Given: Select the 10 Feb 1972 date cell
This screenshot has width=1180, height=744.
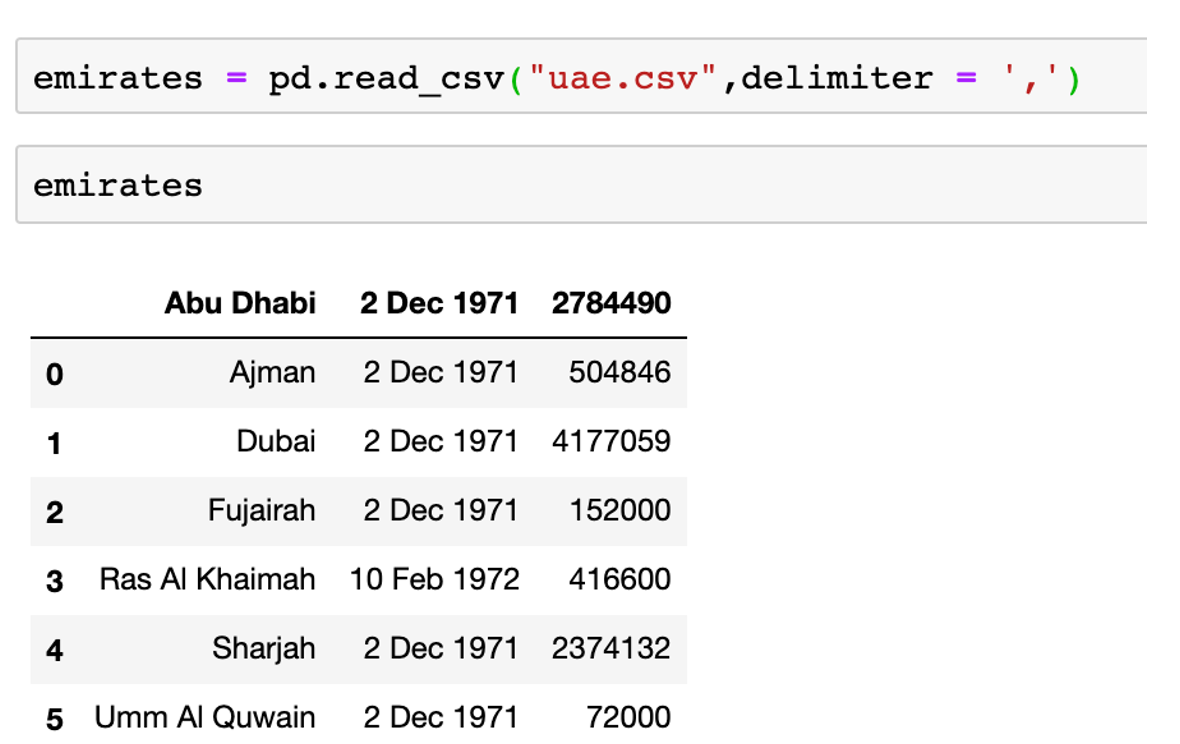Looking at the screenshot, I should coord(434,579).
